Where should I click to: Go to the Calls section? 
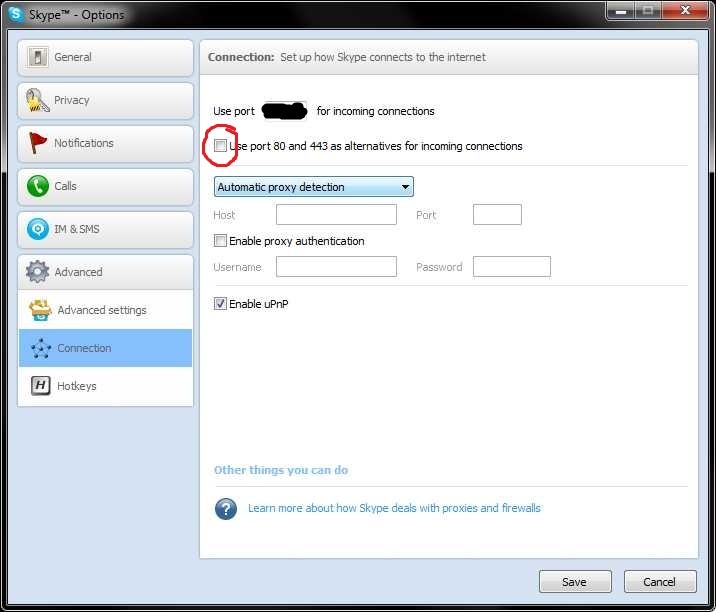(105, 186)
